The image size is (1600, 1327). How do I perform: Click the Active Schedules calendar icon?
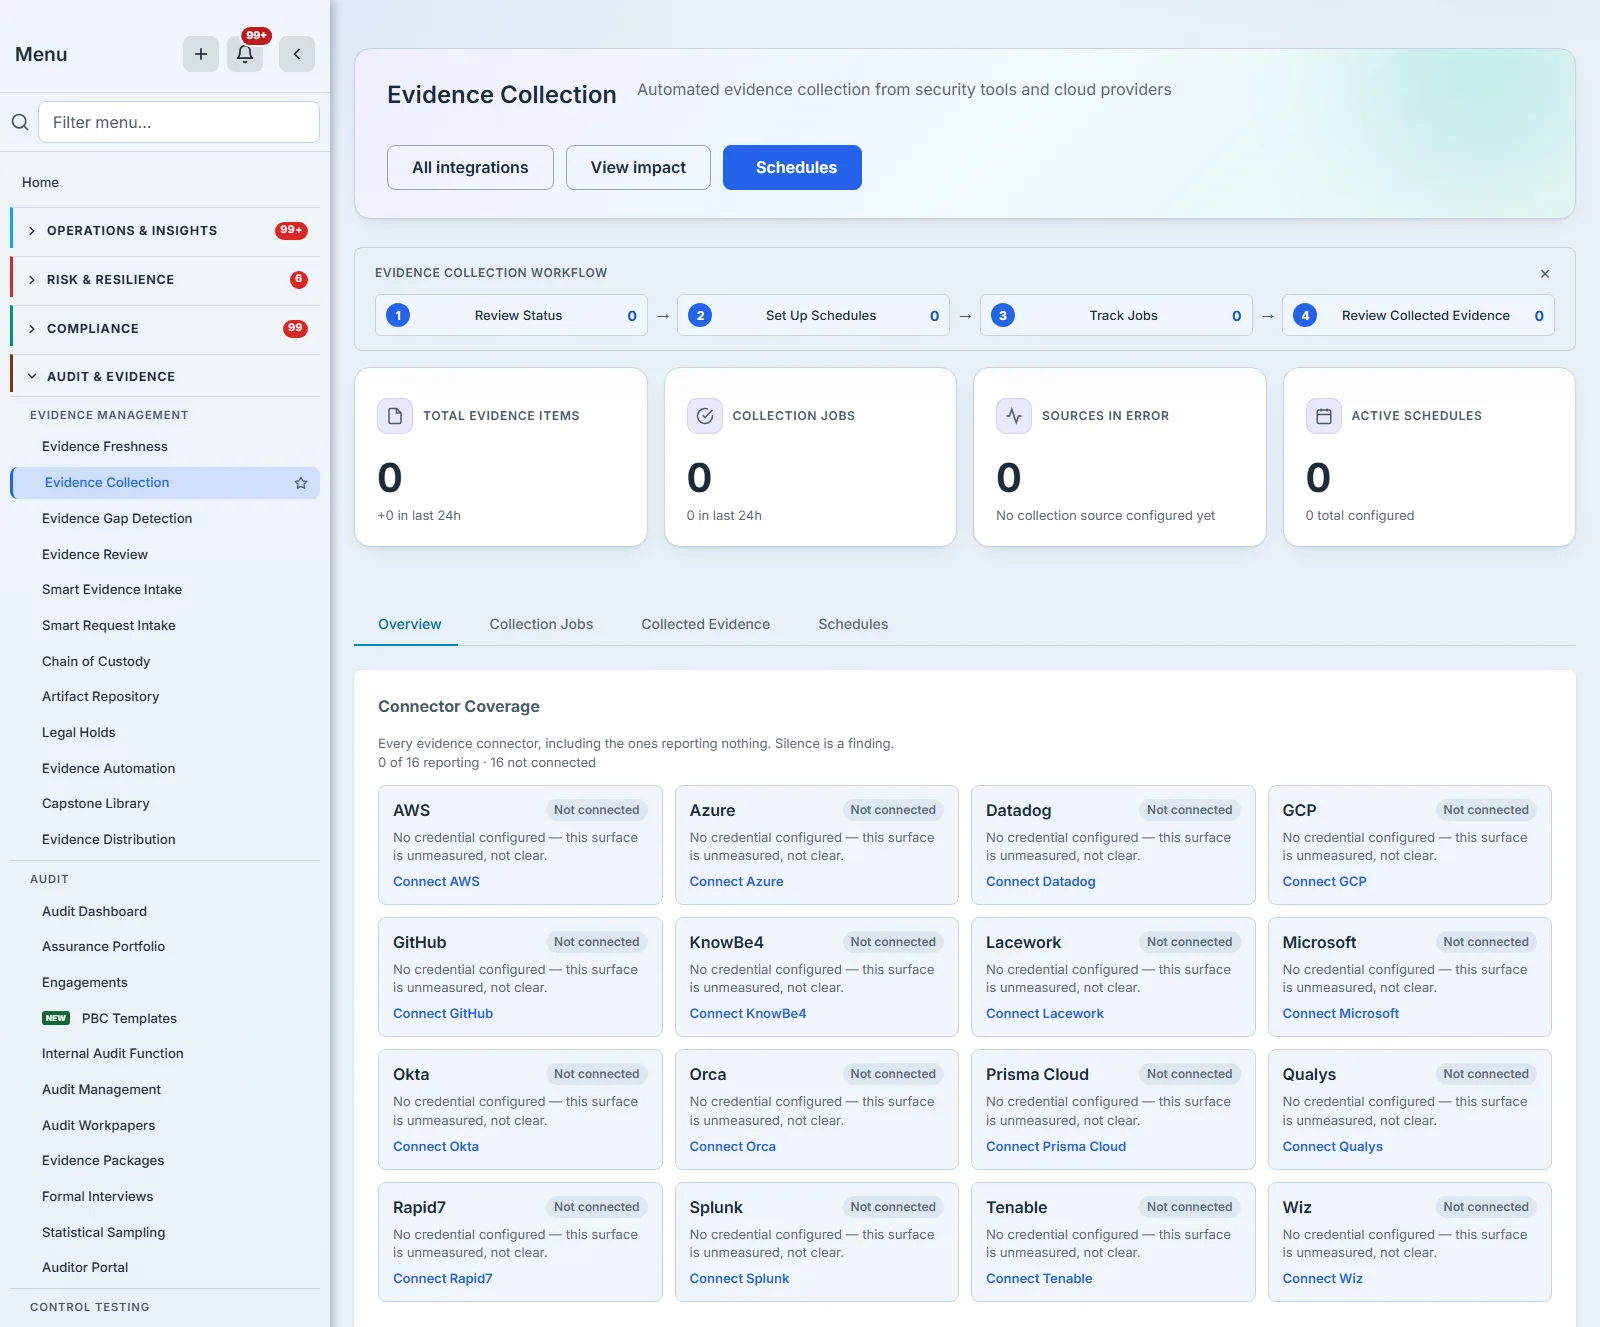1324,416
